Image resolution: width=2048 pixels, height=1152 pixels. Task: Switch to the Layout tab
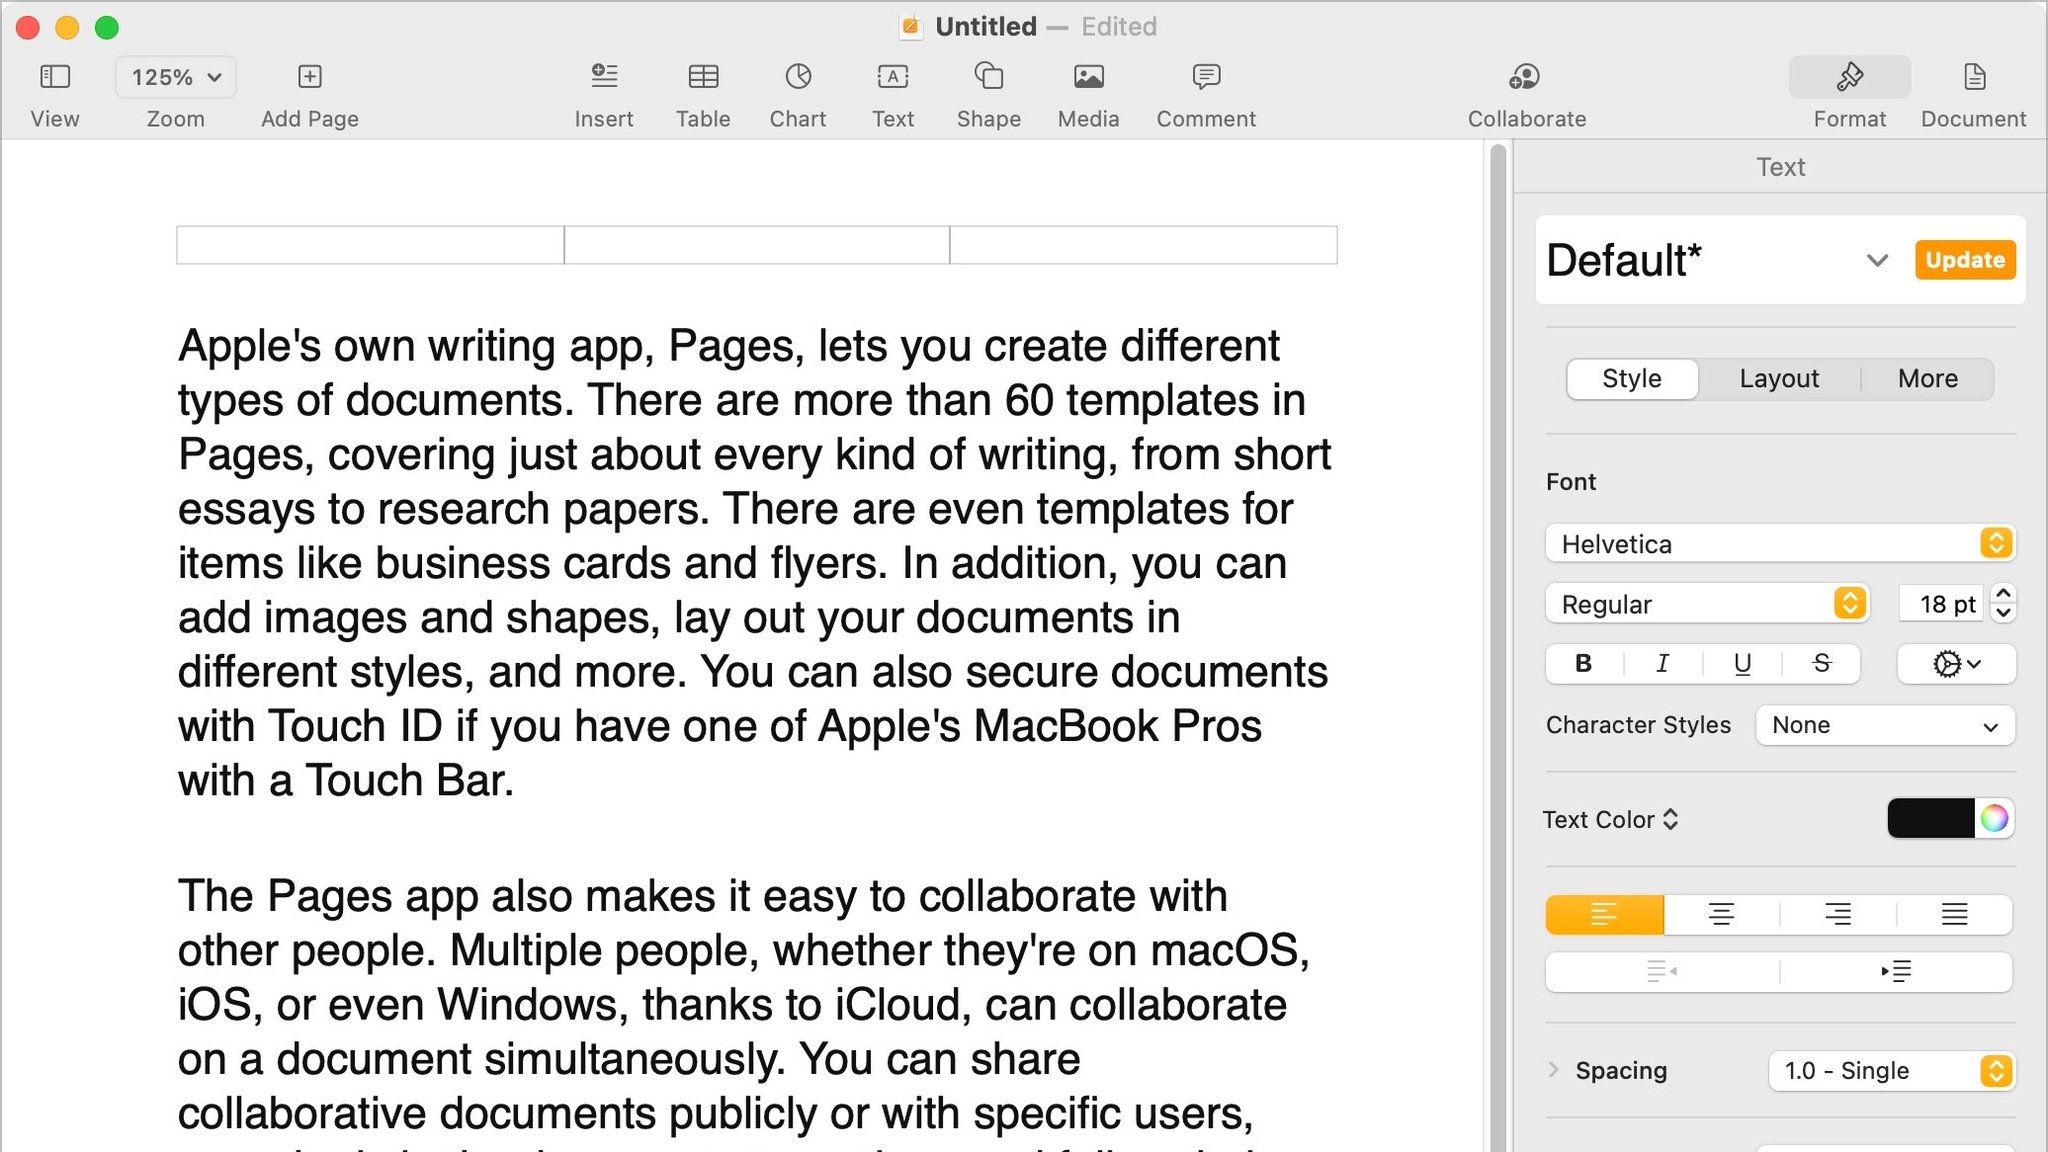(1778, 377)
